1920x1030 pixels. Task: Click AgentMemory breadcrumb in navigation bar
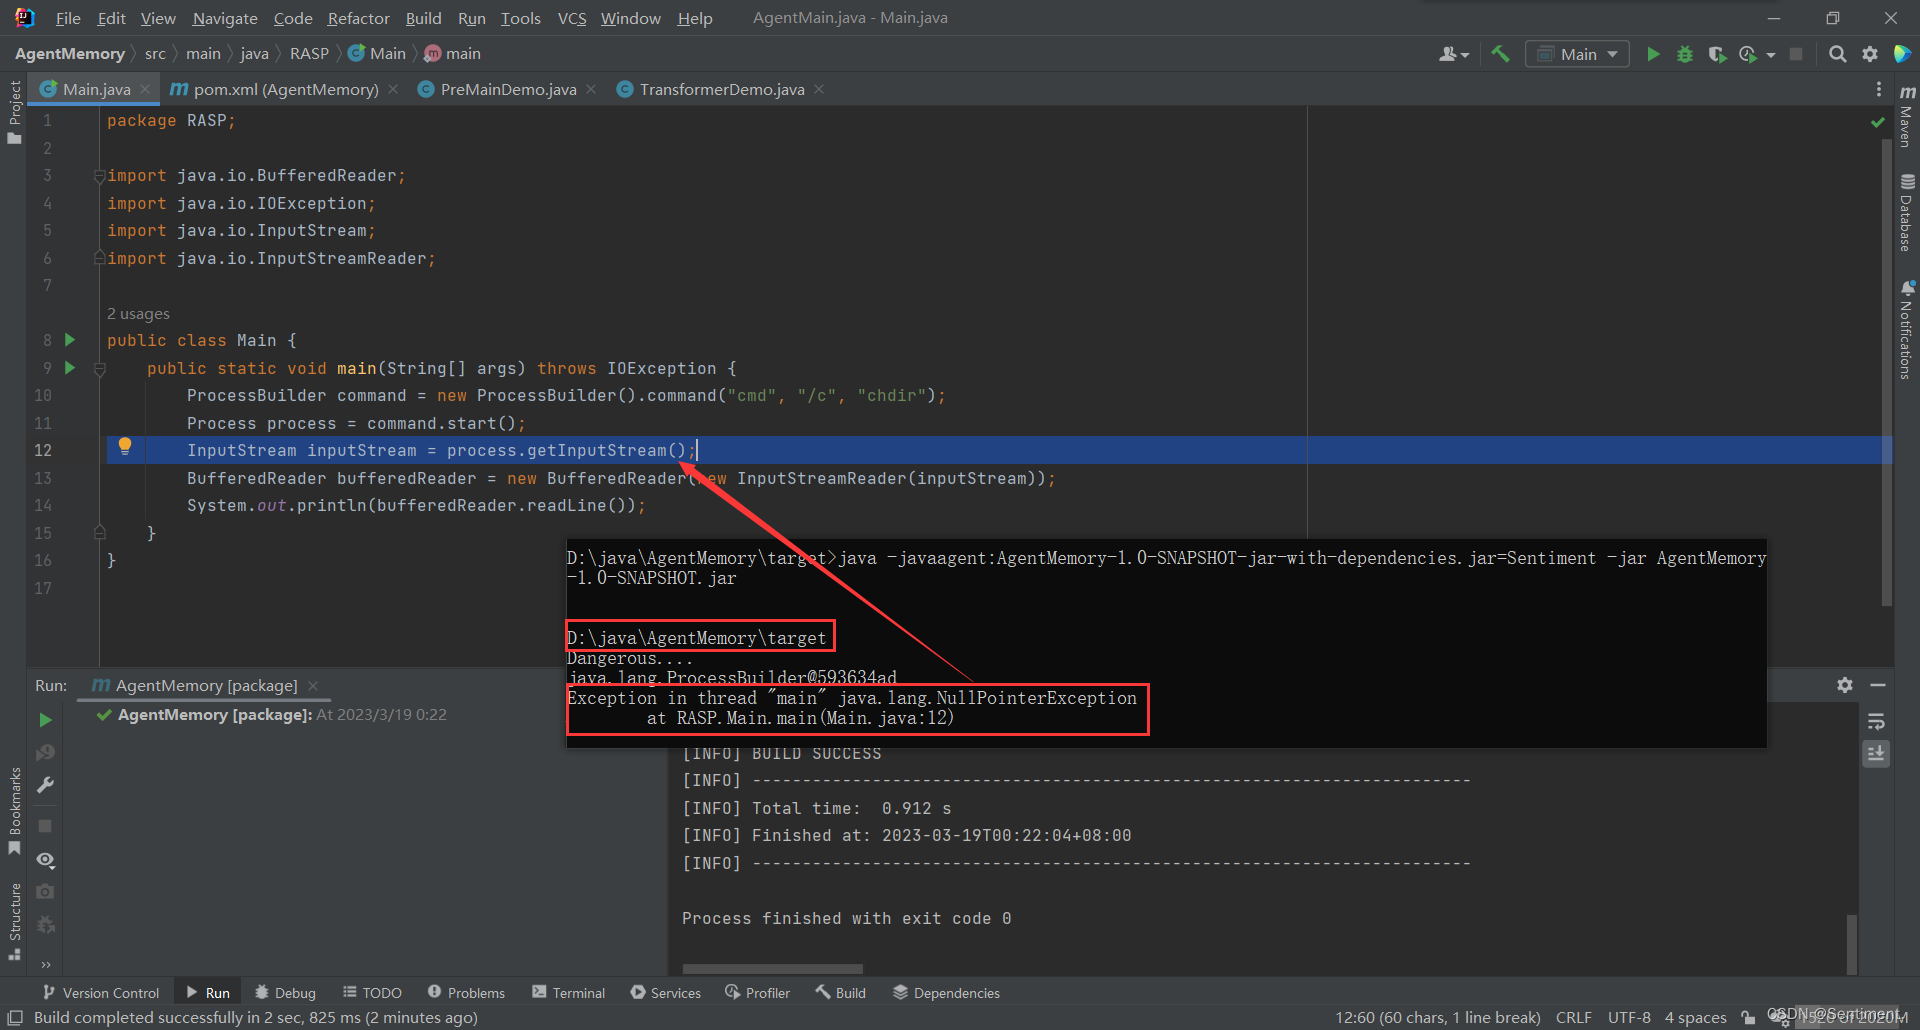(70, 54)
